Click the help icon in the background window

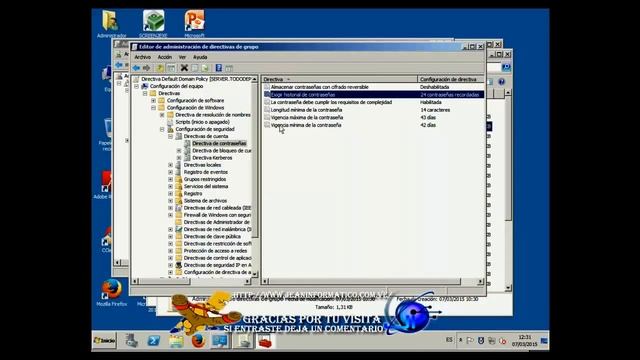[501, 82]
